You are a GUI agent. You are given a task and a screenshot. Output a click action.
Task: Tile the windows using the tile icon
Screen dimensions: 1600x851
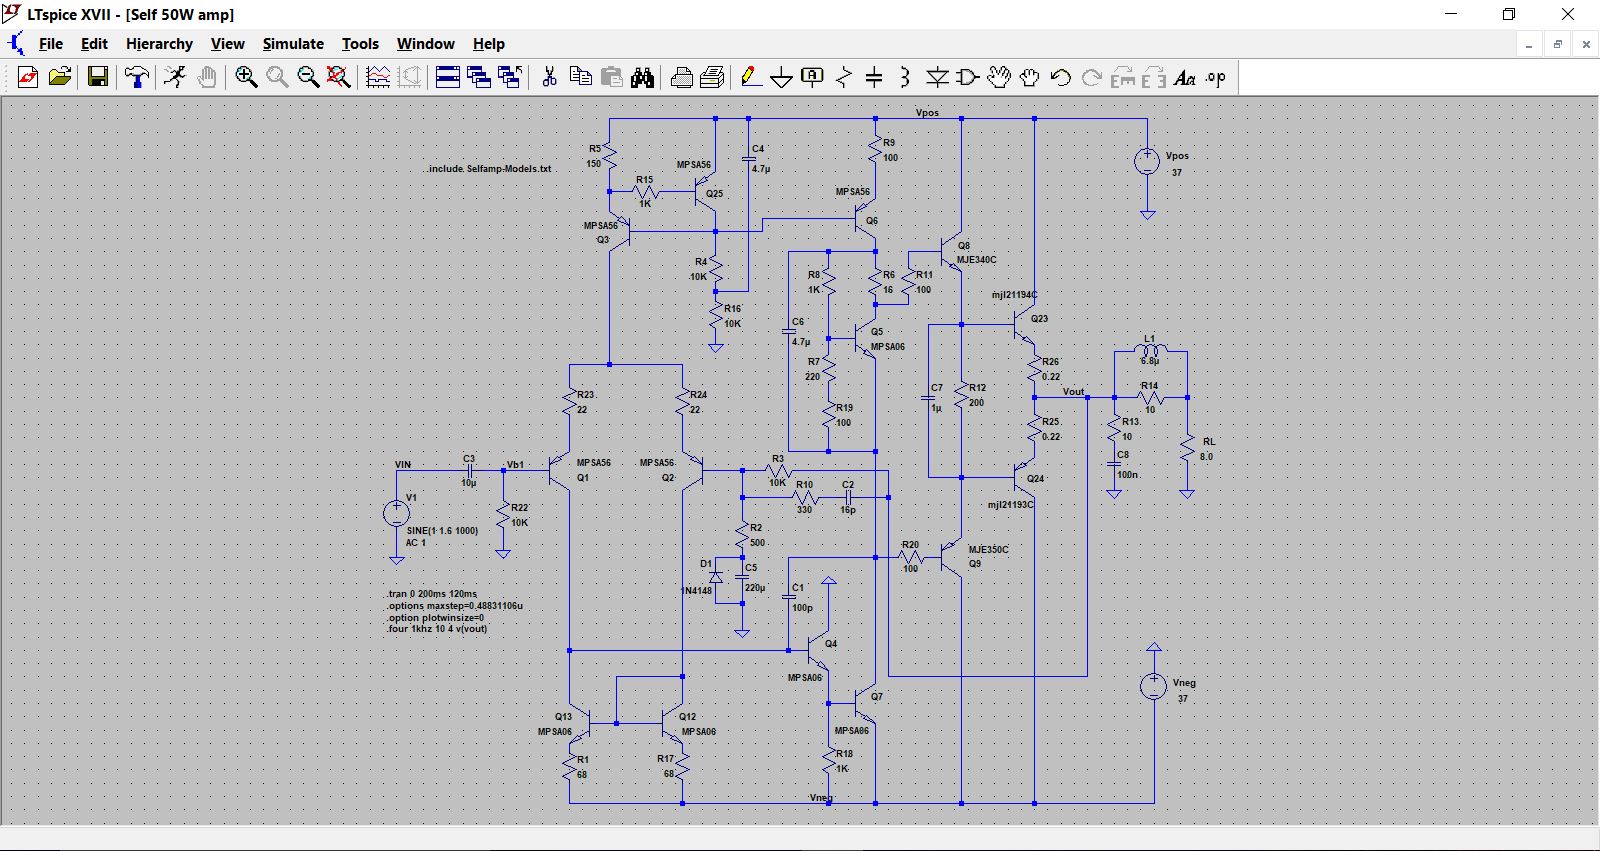448,77
